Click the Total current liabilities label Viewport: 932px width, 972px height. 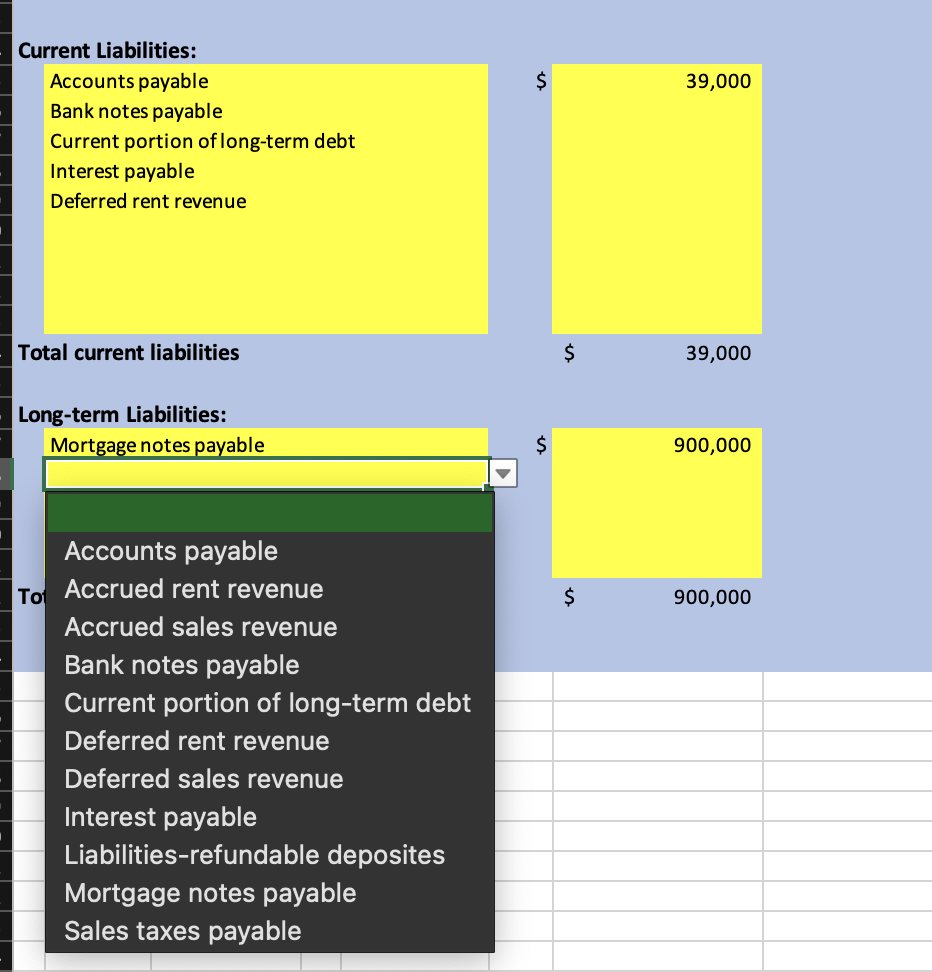130,352
